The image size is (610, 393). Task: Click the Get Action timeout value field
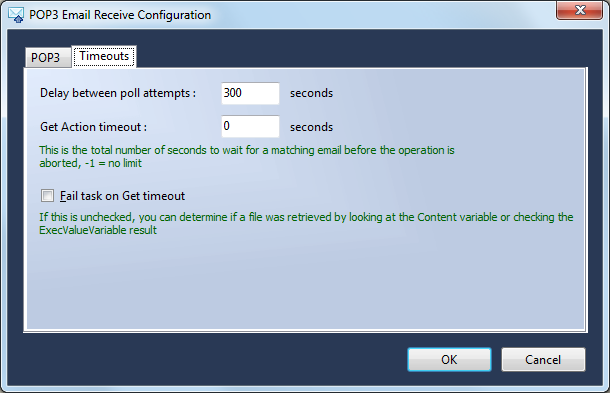(x=250, y=126)
